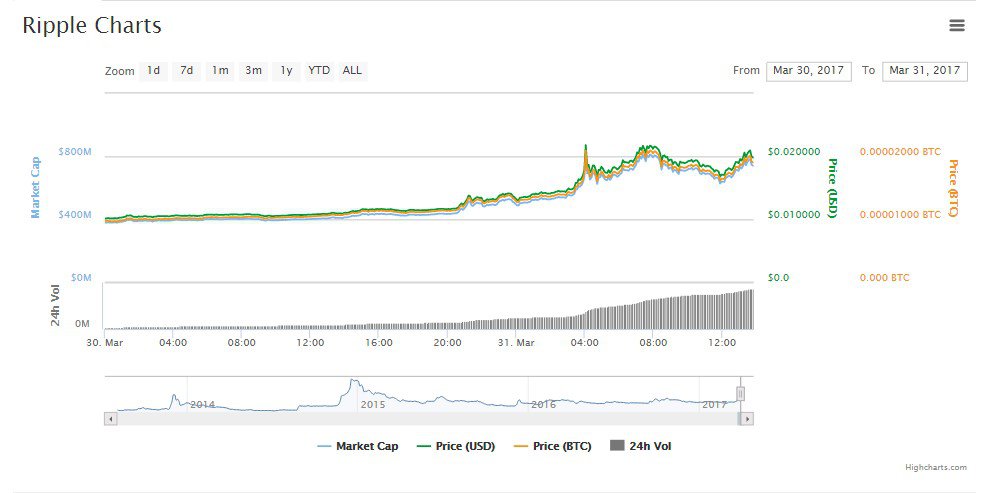Hide the Price (BTC) series

[551, 446]
